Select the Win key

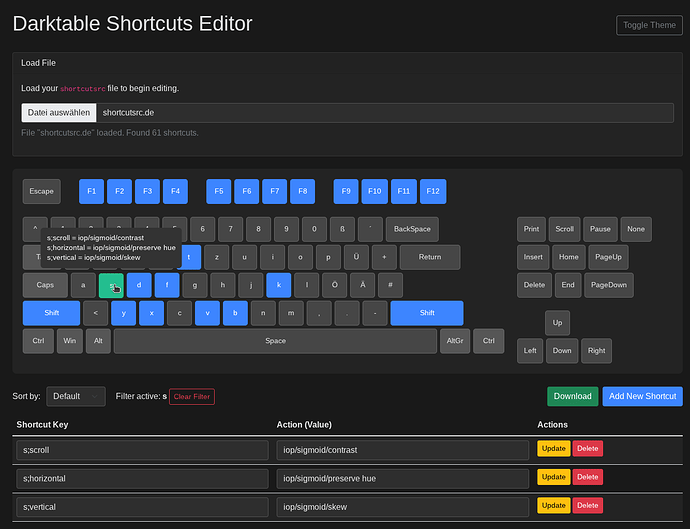point(70,341)
